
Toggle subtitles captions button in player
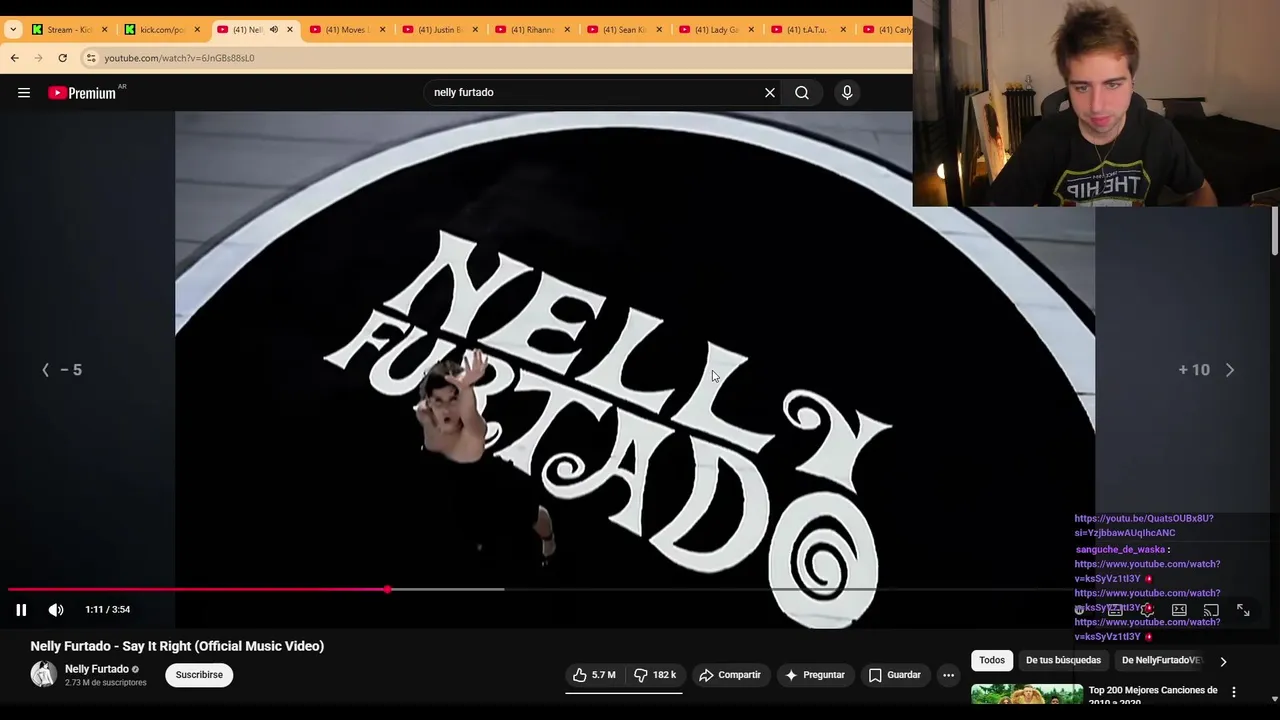(x=1115, y=610)
